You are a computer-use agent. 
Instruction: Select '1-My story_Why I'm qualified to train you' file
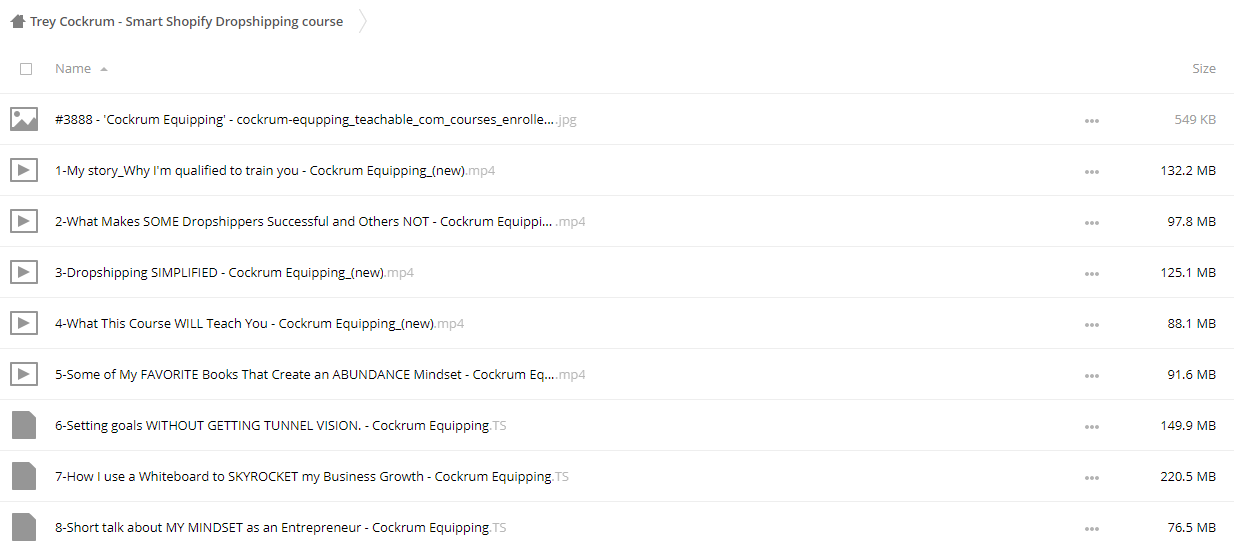275,170
